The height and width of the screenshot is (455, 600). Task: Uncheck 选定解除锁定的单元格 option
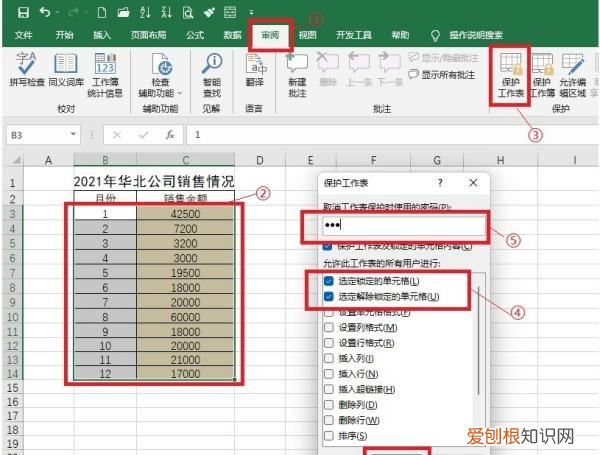pos(328,296)
